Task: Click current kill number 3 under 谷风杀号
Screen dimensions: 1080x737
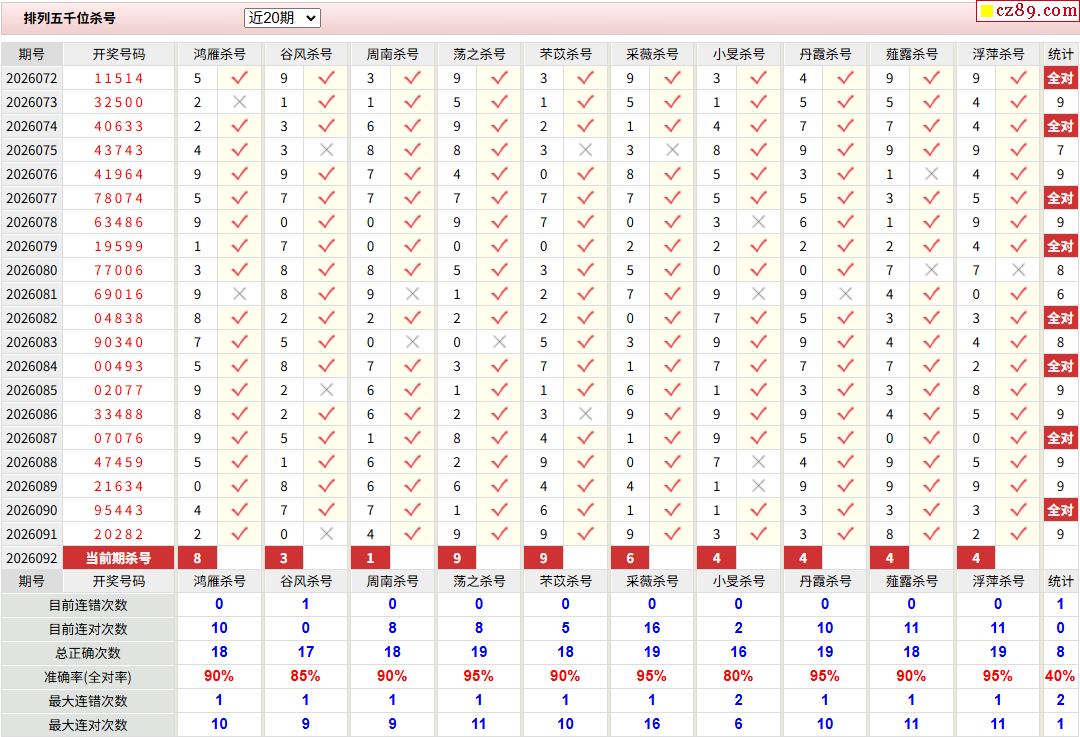Action: (284, 558)
